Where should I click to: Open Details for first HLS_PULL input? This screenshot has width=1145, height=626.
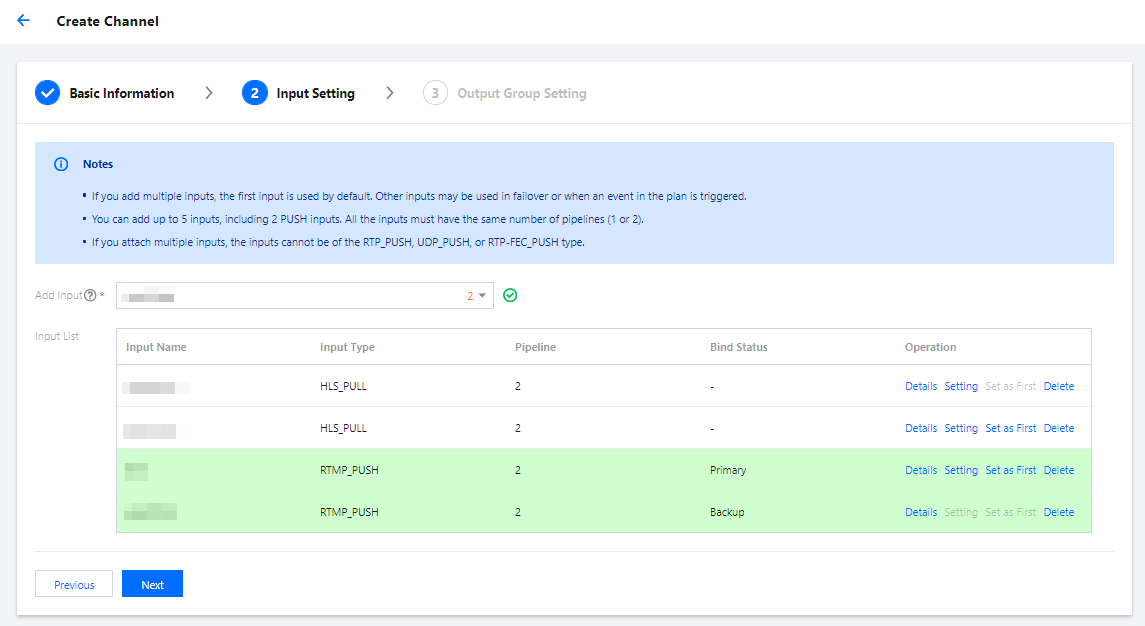pyautogui.click(x=921, y=386)
